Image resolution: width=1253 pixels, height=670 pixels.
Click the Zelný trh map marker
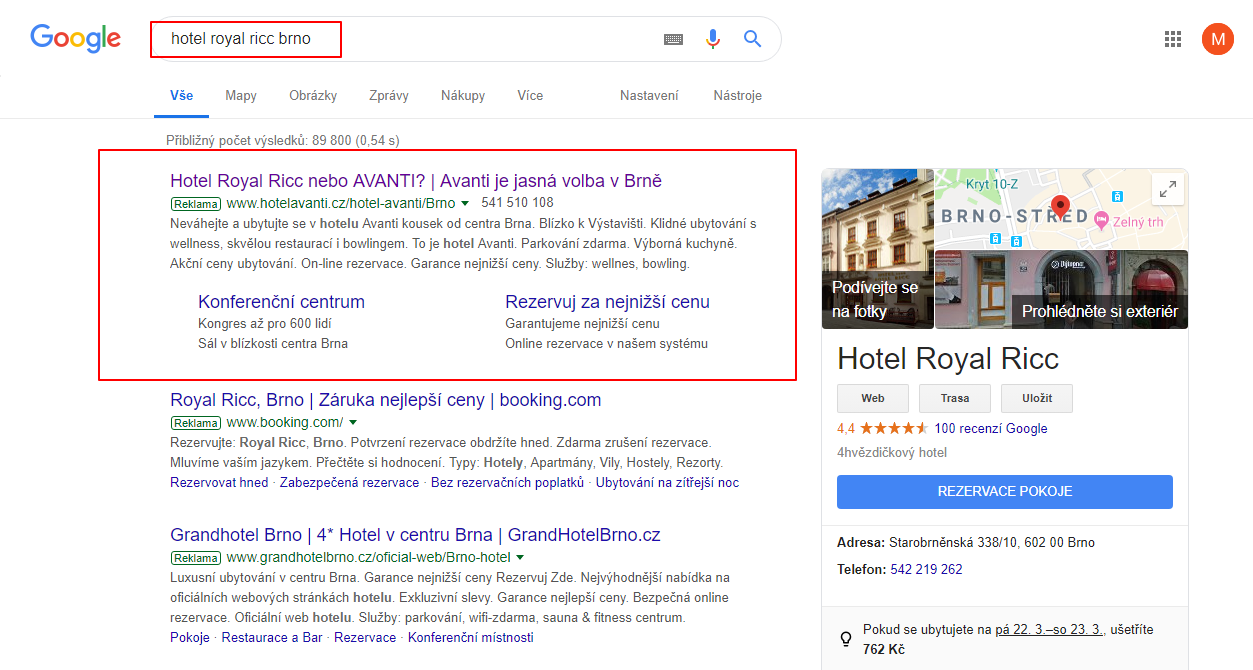tap(1101, 219)
